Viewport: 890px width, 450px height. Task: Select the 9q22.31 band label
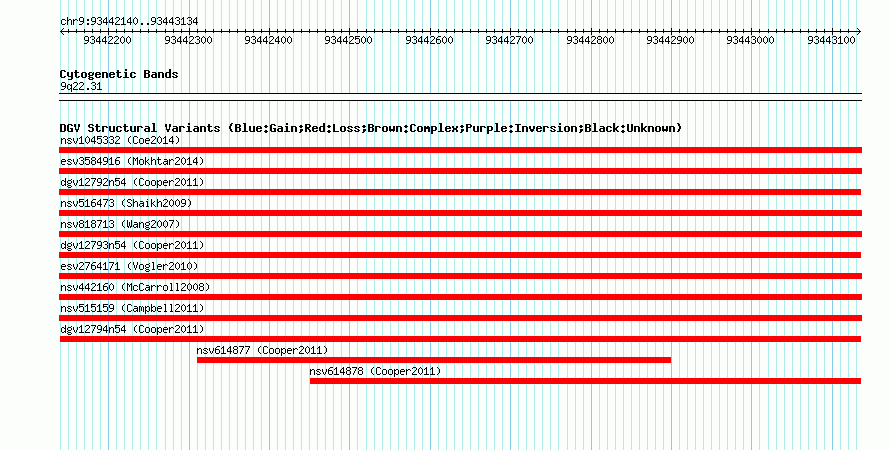pos(81,86)
